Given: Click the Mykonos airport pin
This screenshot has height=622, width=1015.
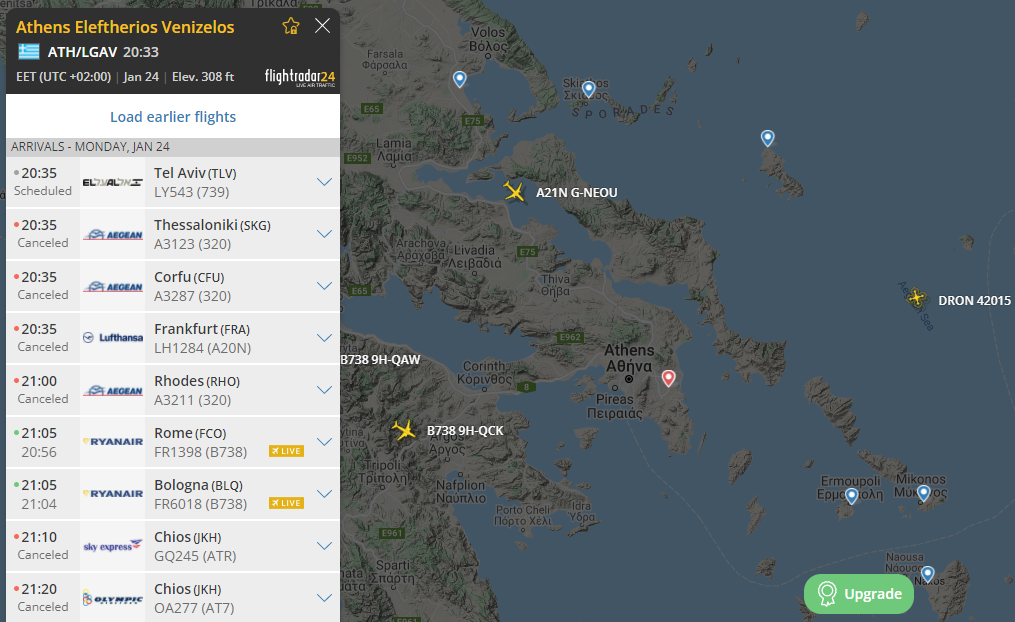Looking at the screenshot, I should [924, 492].
